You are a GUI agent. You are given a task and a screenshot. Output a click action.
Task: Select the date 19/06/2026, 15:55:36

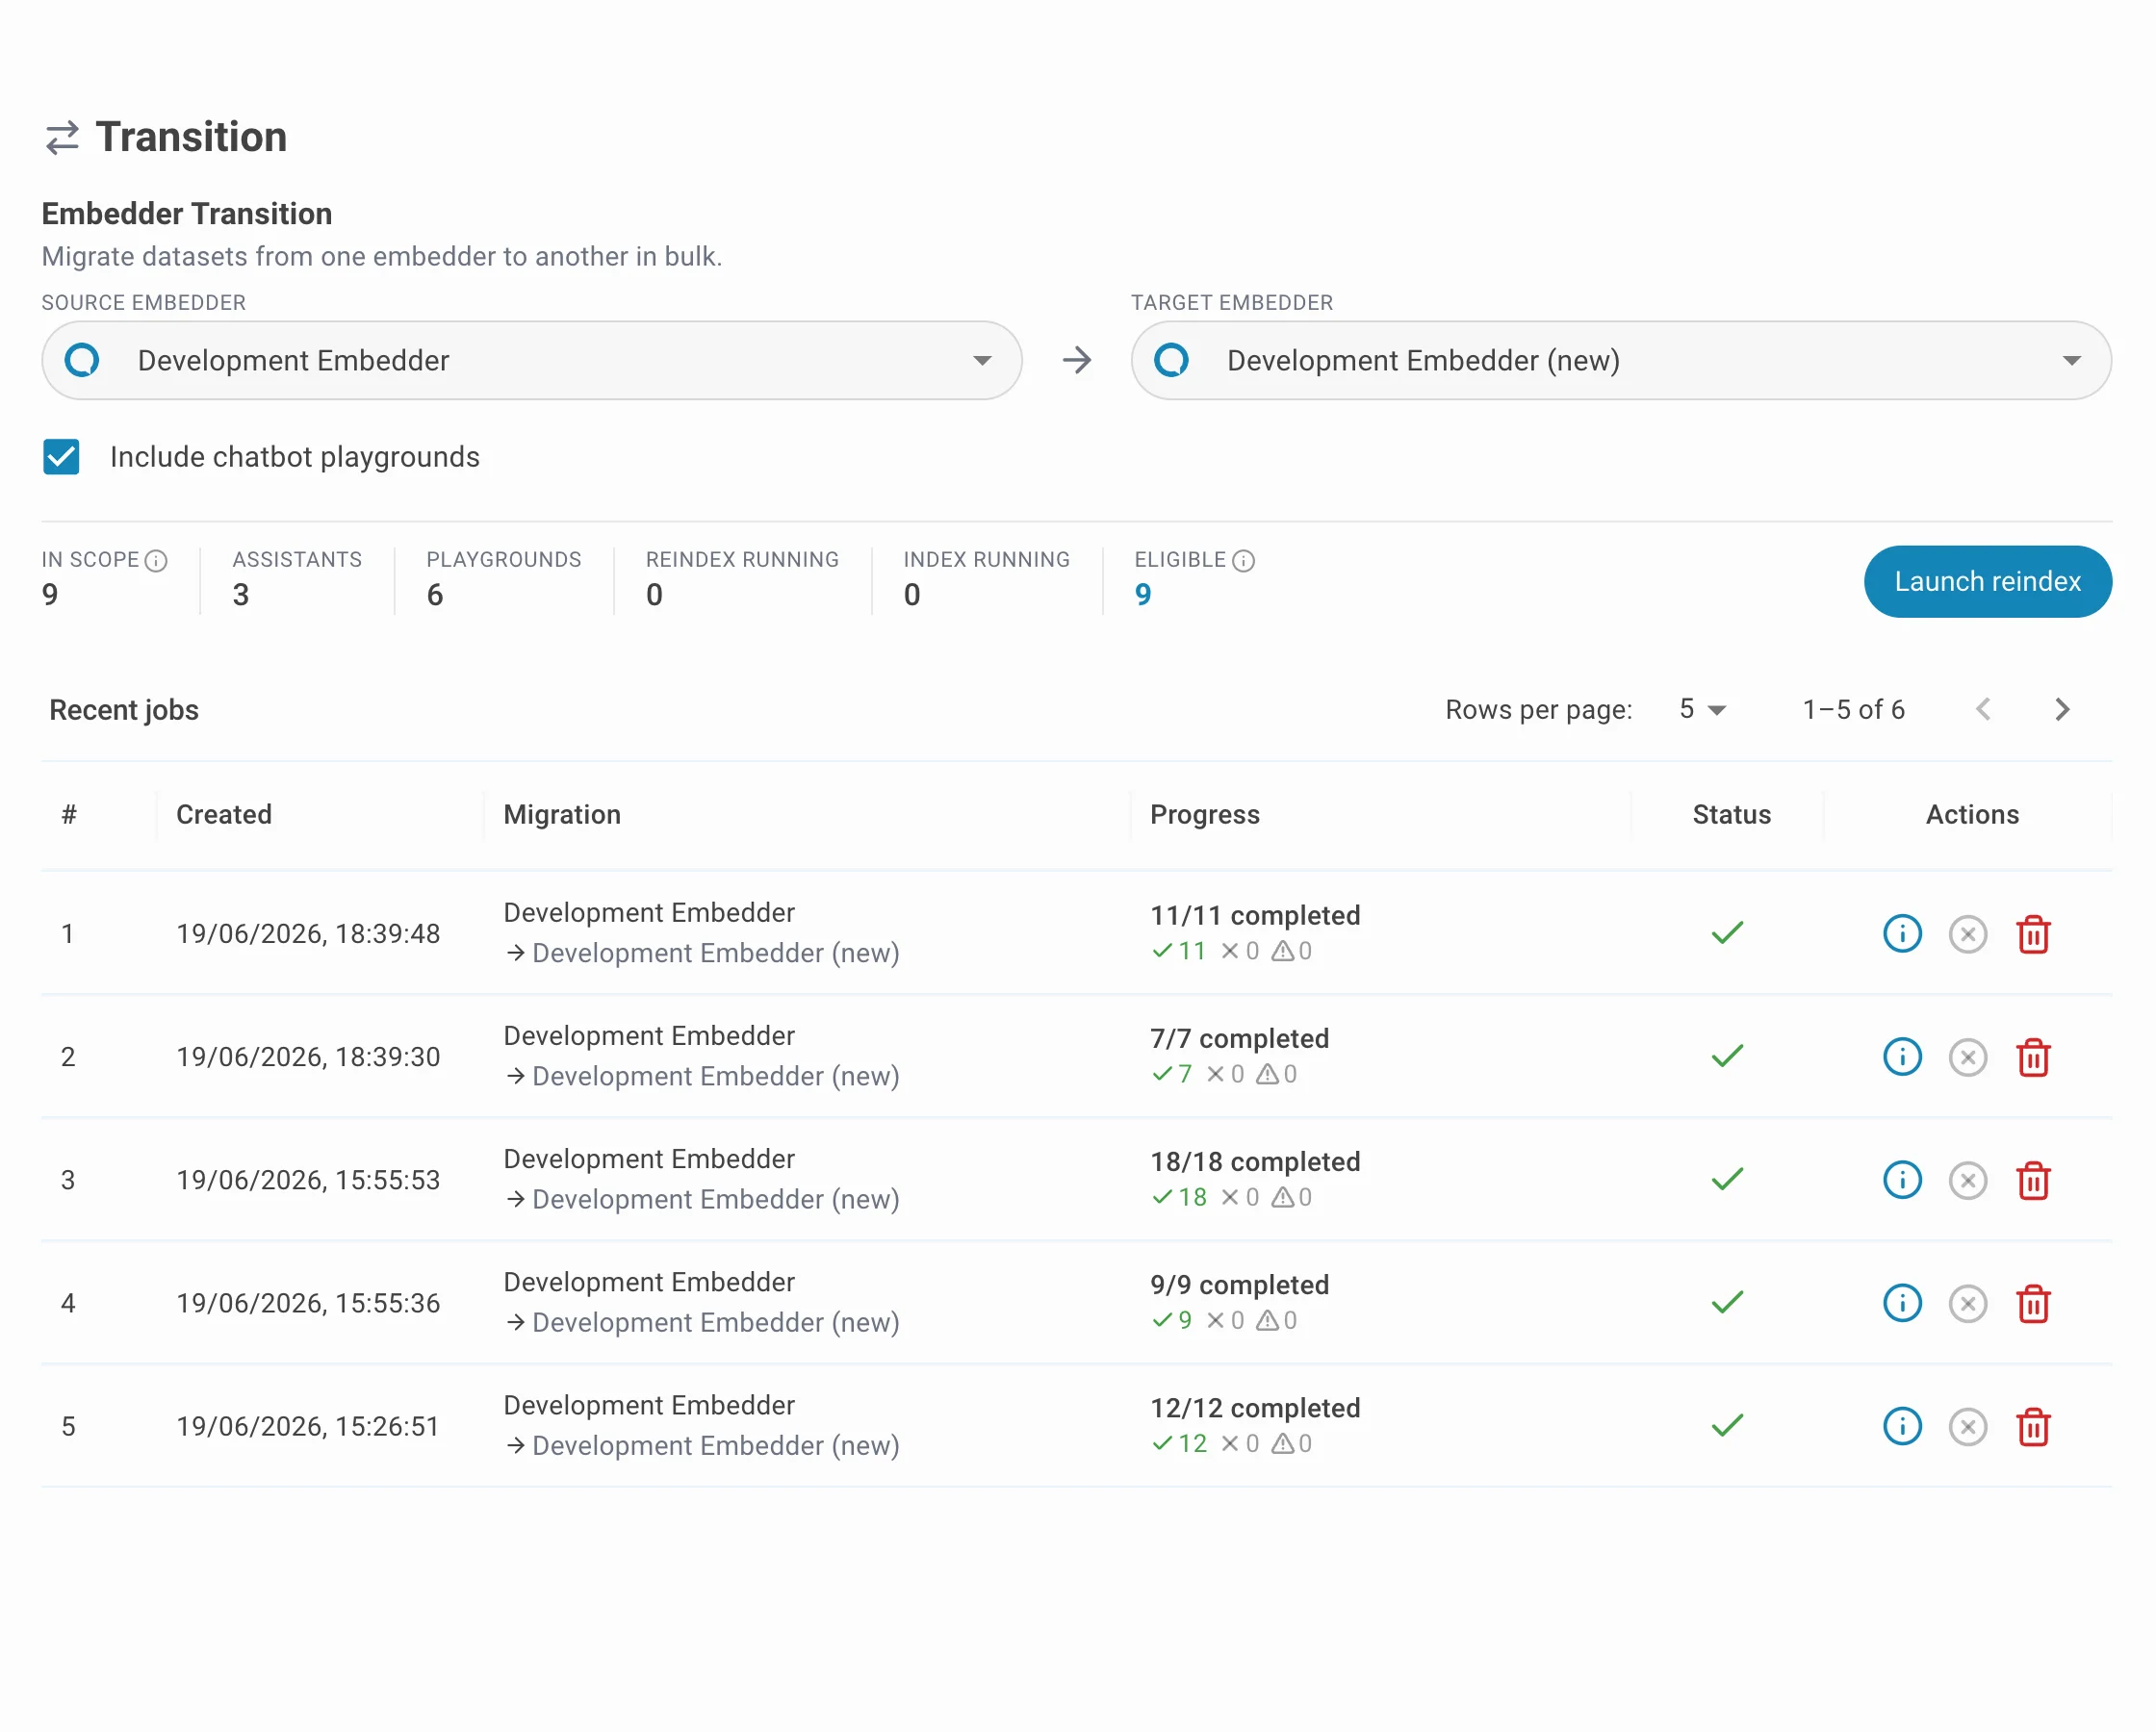(x=308, y=1303)
